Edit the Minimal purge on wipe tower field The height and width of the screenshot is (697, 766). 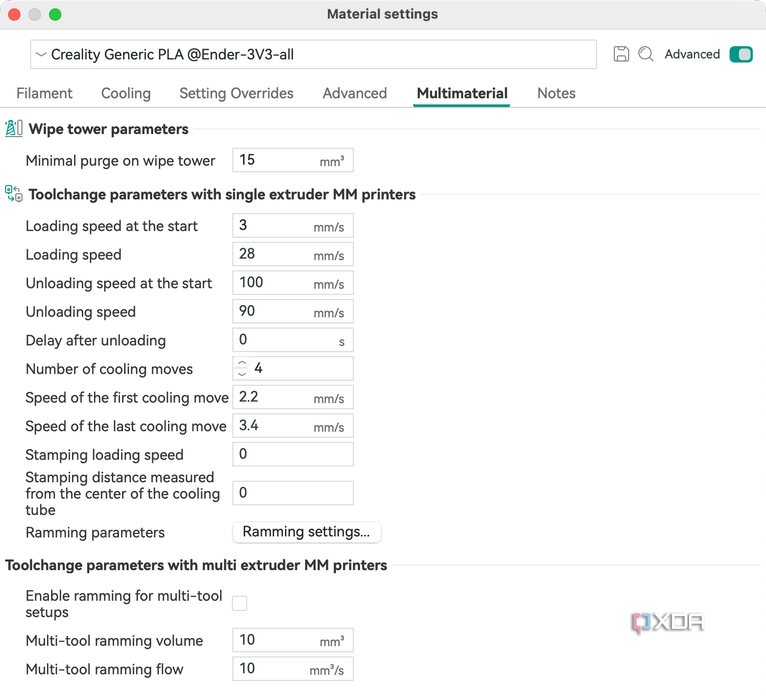coord(293,160)
